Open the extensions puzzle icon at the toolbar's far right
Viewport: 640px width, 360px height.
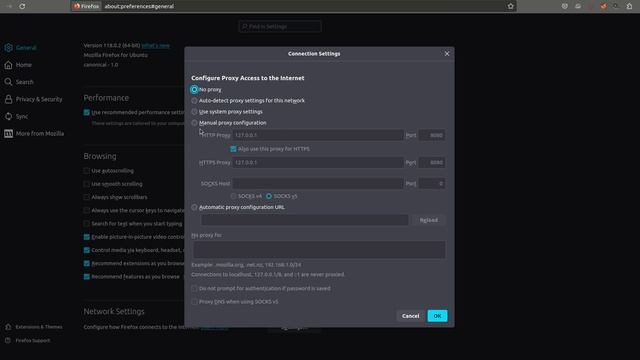click(x=629, y=6)
